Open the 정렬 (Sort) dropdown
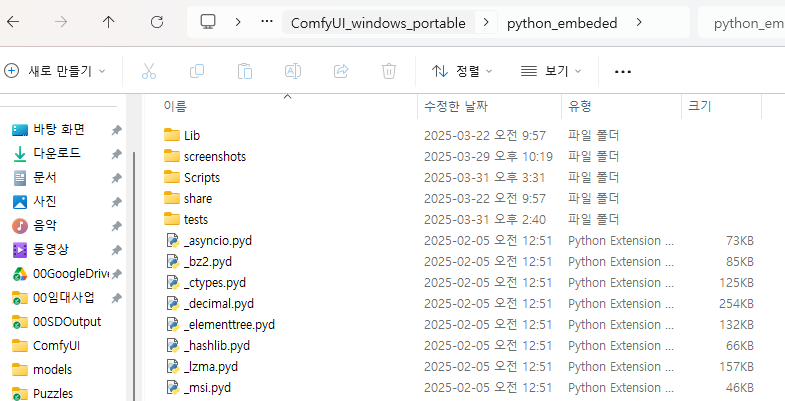This screenshot has height=401, width=785. (462, 71)
